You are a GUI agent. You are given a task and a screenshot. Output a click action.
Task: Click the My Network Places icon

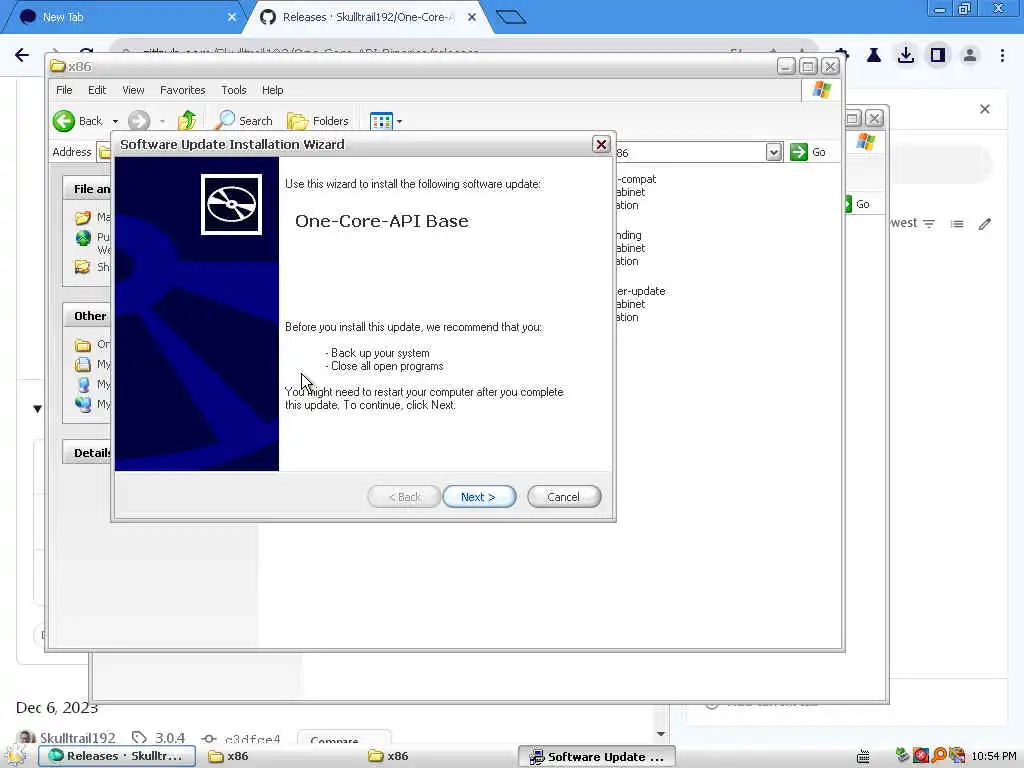click(83, 404)
